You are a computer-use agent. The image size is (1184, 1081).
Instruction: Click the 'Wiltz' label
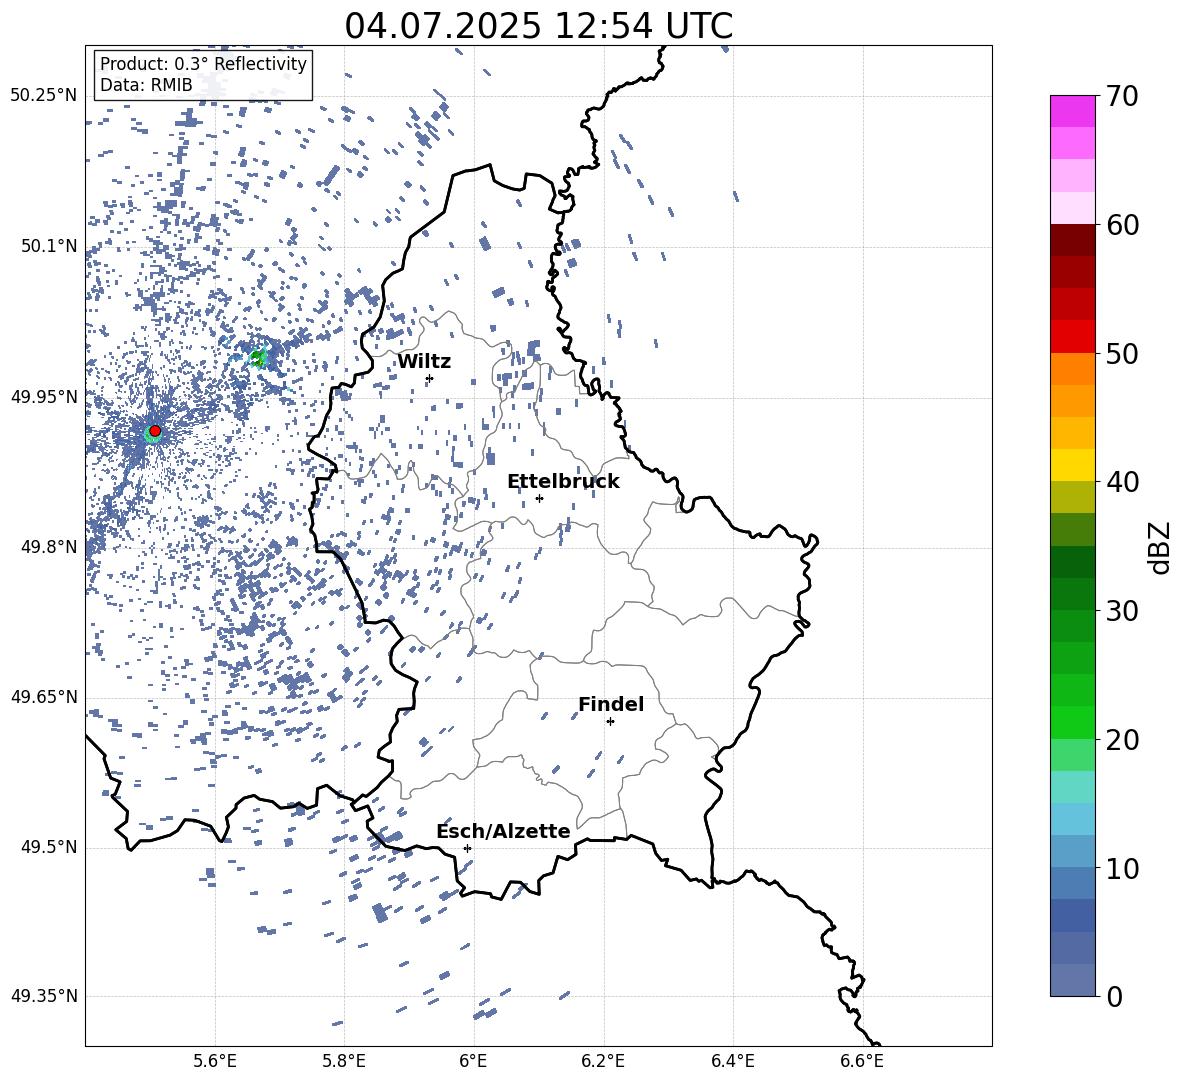[424, 362]
